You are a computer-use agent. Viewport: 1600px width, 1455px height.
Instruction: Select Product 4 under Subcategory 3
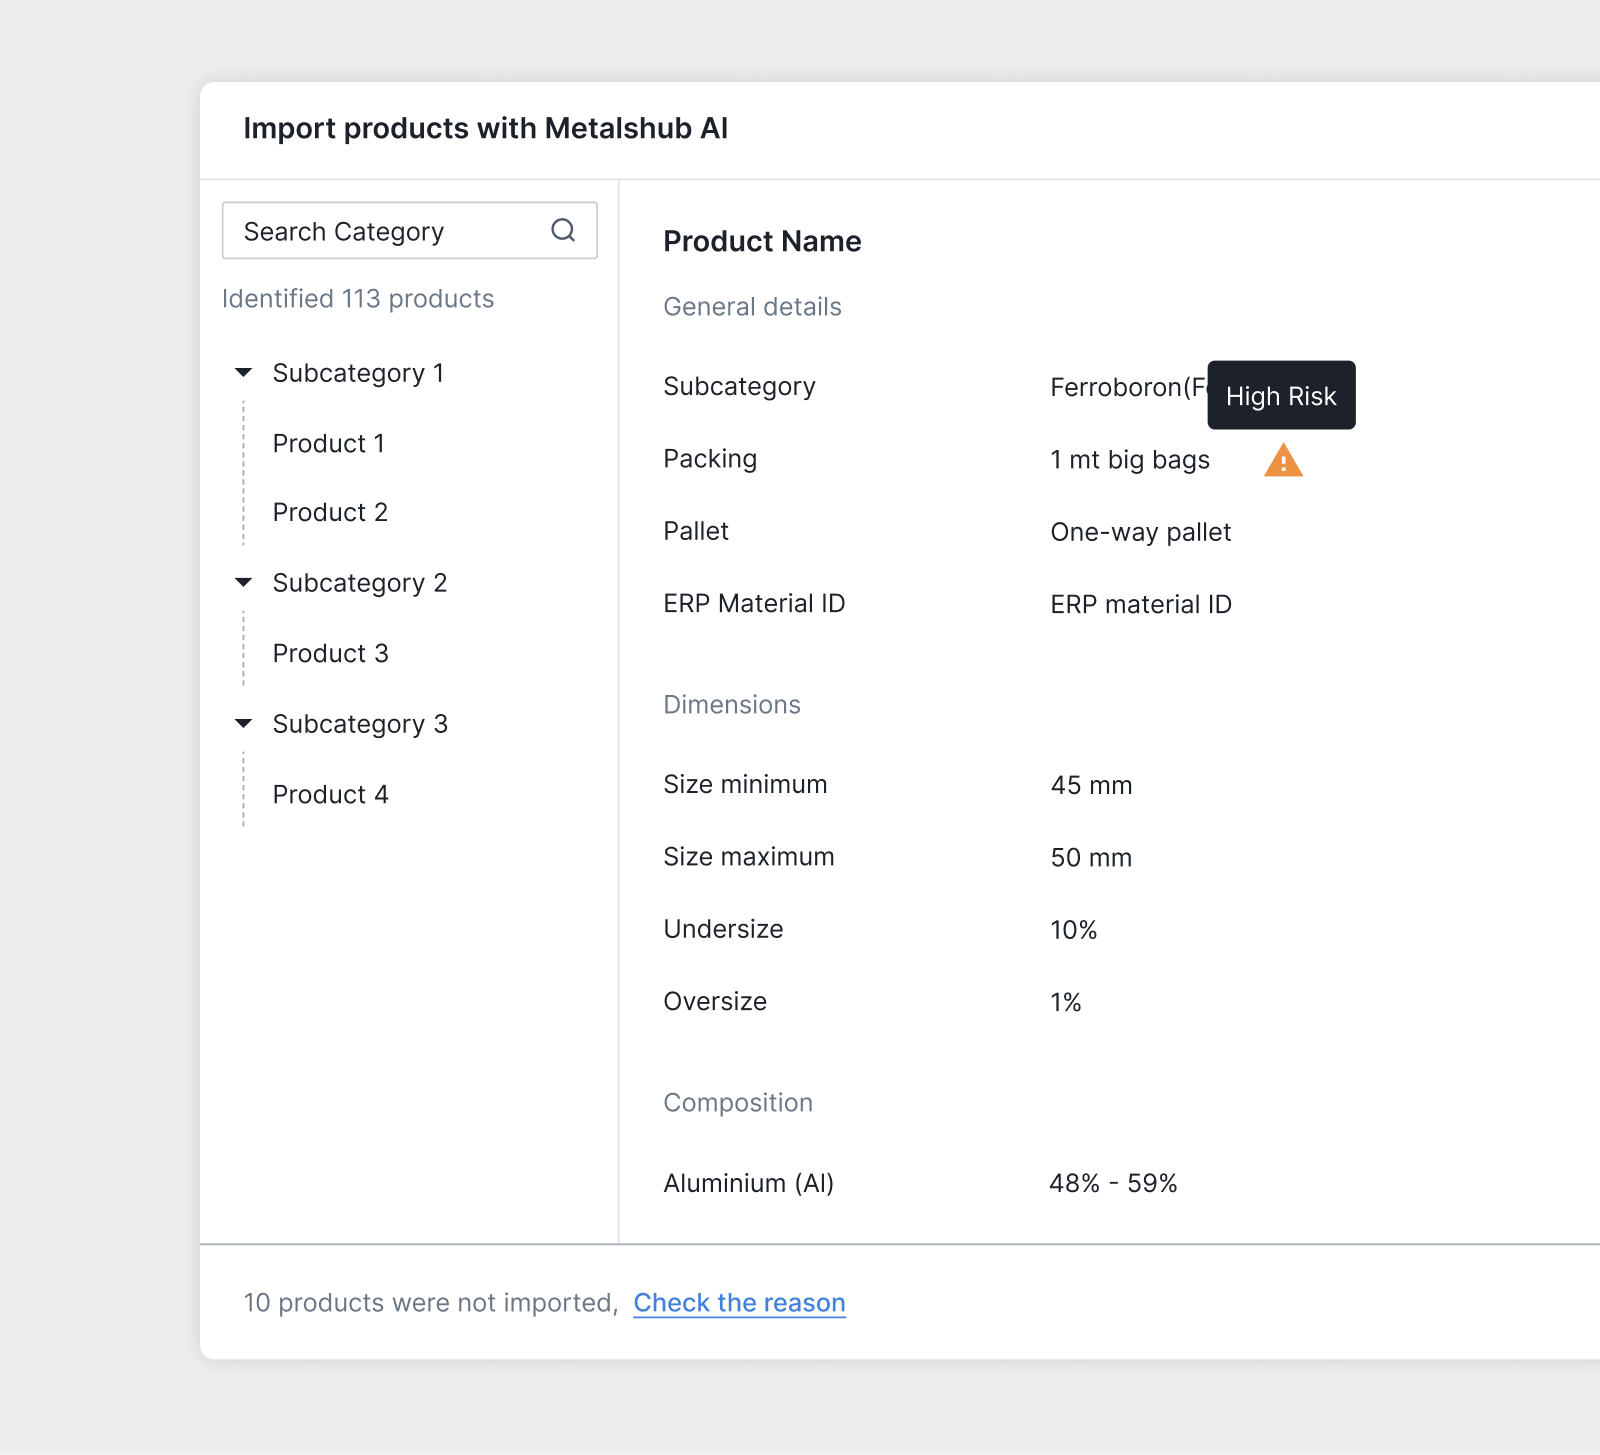pos(330,794)
